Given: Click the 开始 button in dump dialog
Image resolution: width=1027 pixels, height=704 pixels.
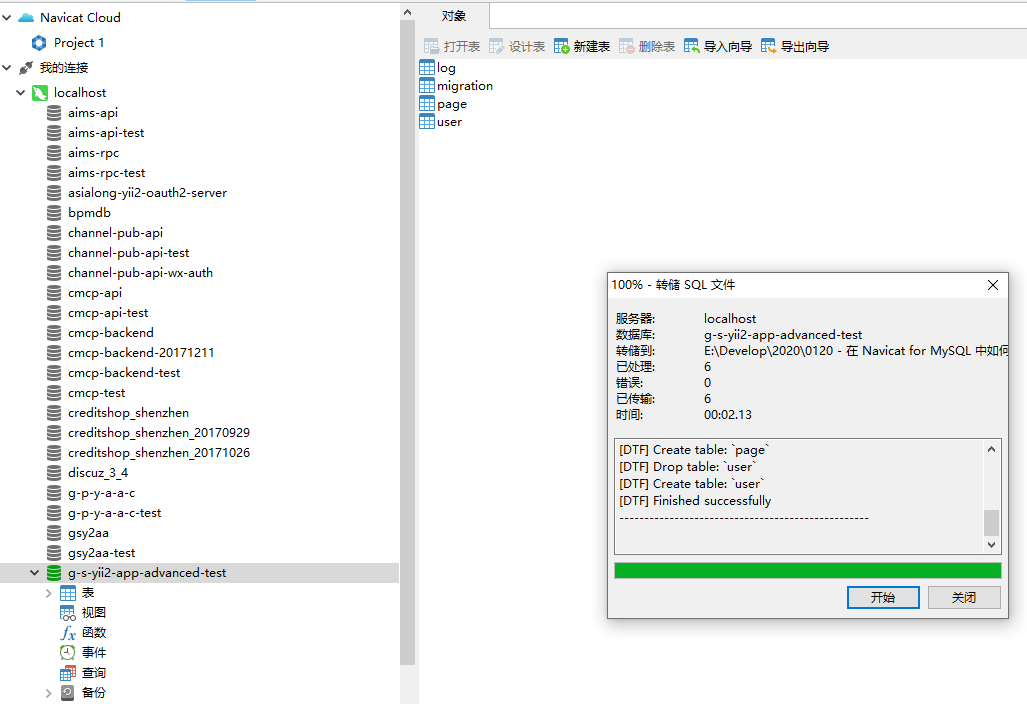Looking at the screenshot, I should 883,597.
